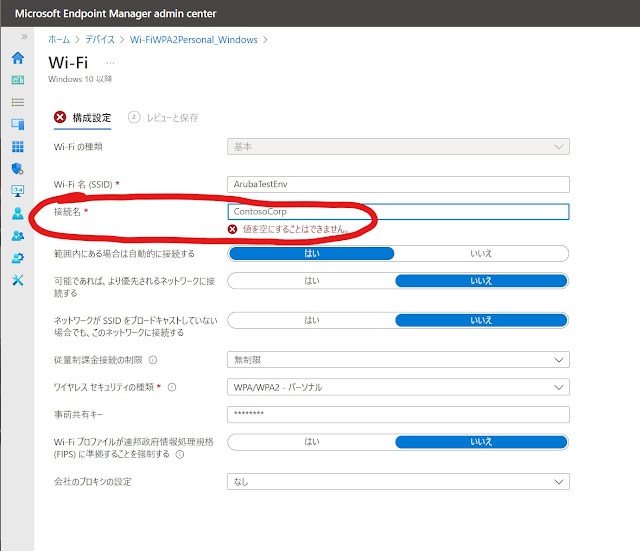640x551 pixels.
Task: Open Dashboard chart icon in sidebar
Action: point(18,80)
